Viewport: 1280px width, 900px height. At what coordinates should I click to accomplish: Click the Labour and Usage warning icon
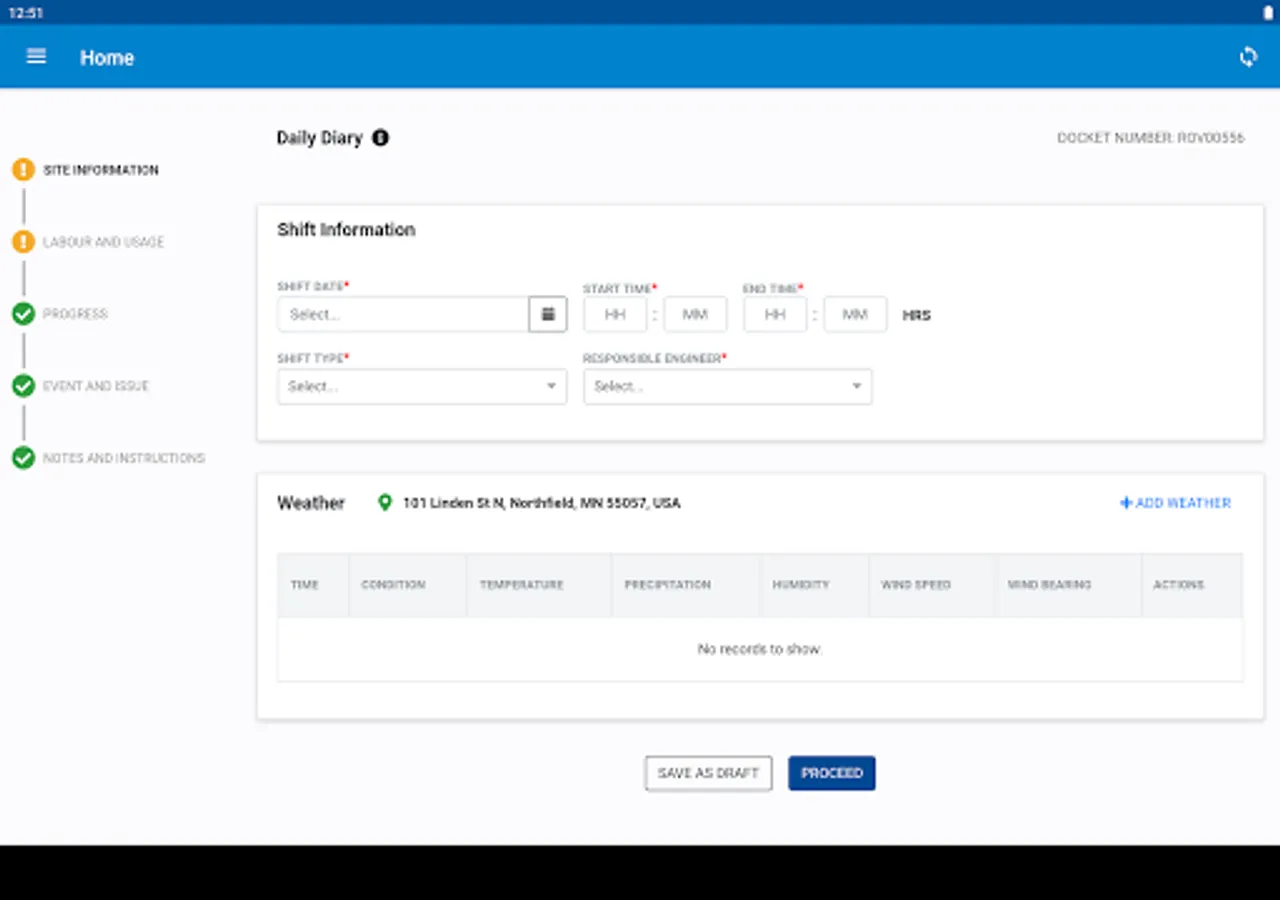point(23,242)
